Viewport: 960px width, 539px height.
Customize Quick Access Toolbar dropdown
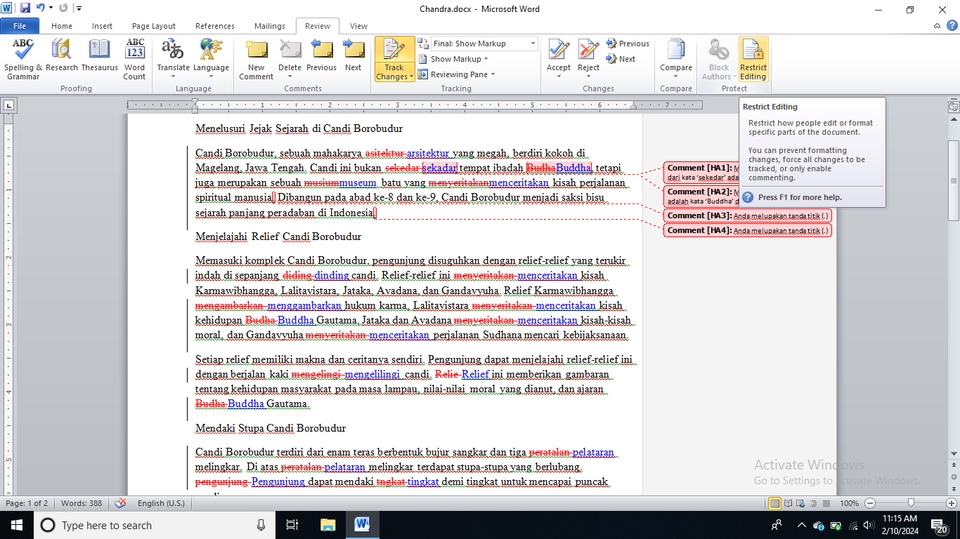[x=79, y=8]
